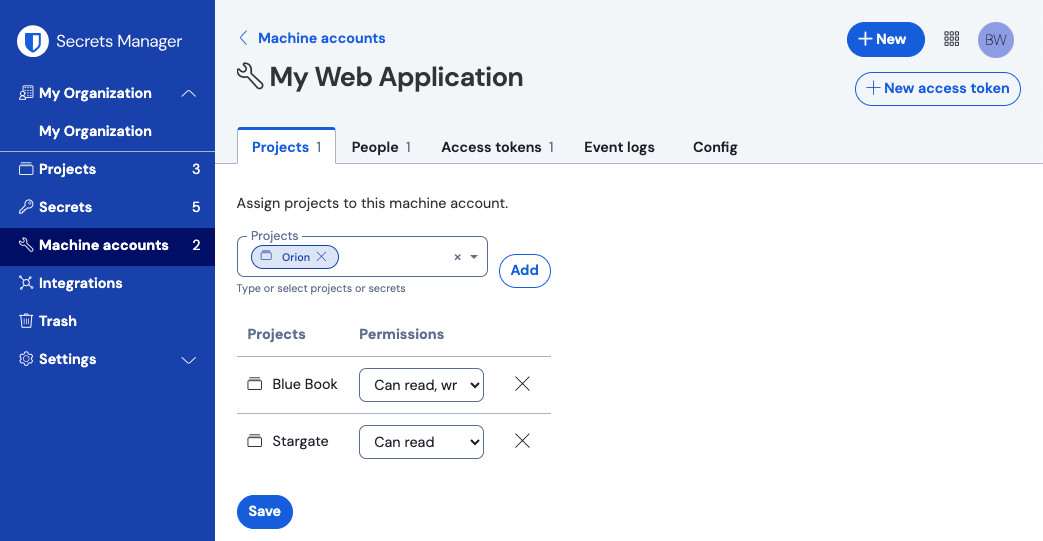Click inside the Projects input field
The image size is (1043, 541).
point(395,257)
